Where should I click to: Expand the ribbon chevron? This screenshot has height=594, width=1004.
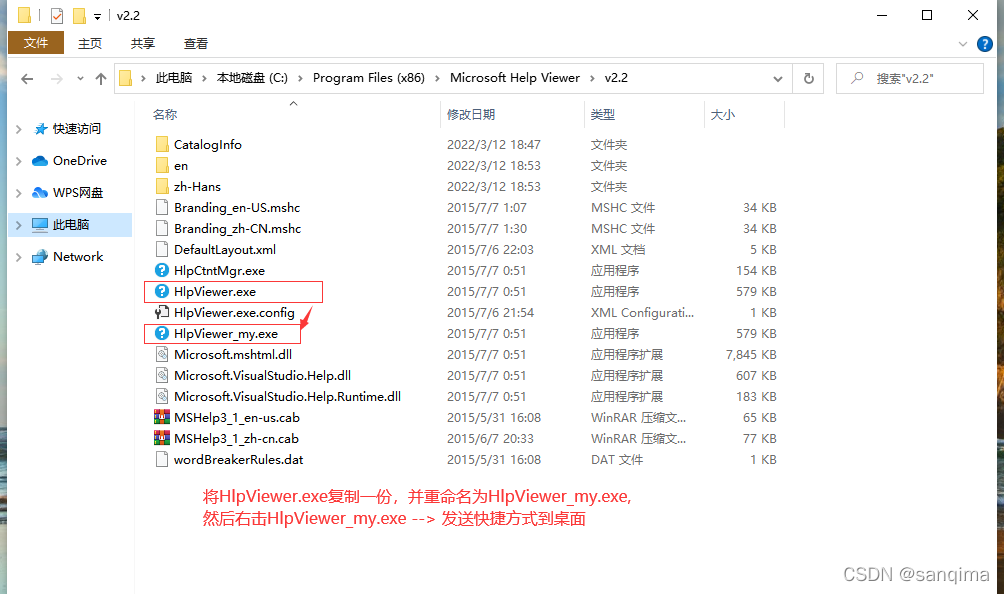962,44
